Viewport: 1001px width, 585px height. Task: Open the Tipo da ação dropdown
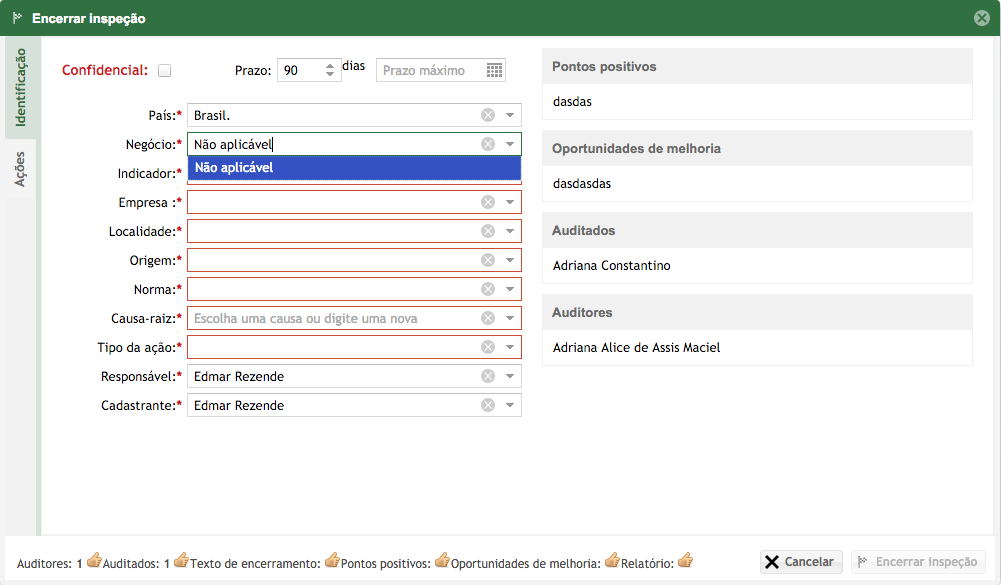click(510, 347)
